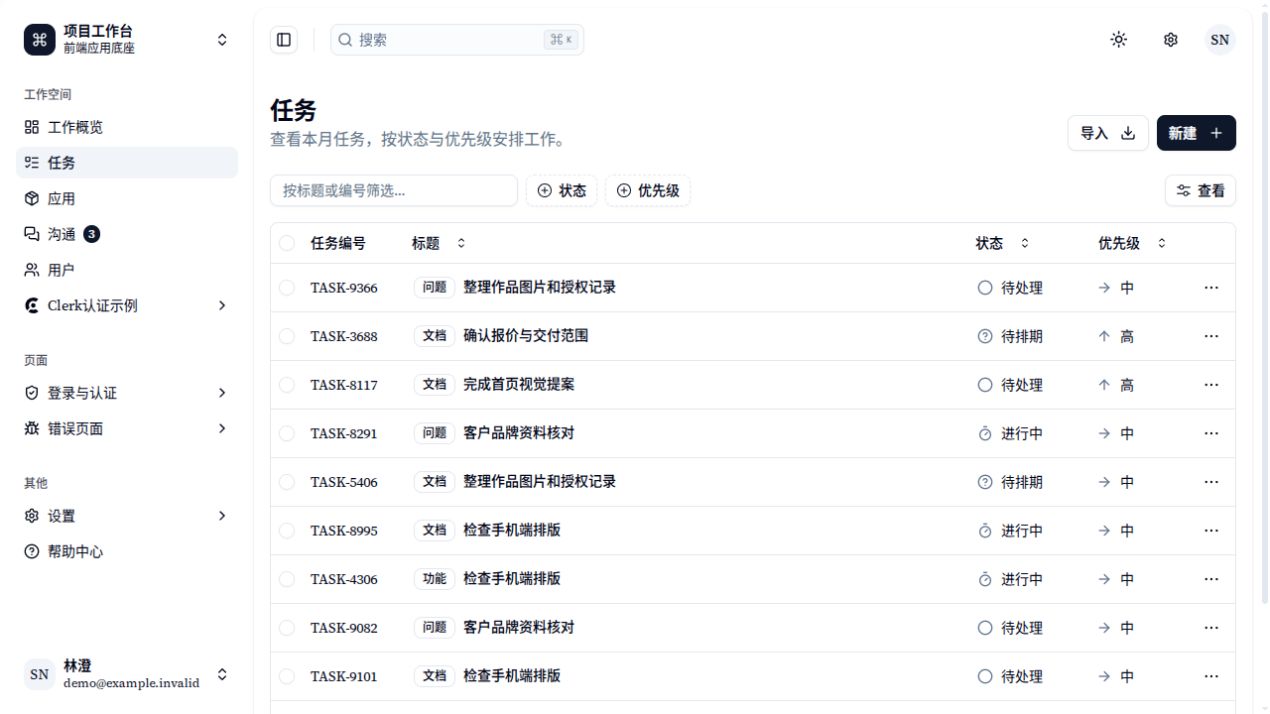Viewport: 1270px width, 714px height.
Task: Open row actions for TASK-8291
Action: [x=1212, y=433]
